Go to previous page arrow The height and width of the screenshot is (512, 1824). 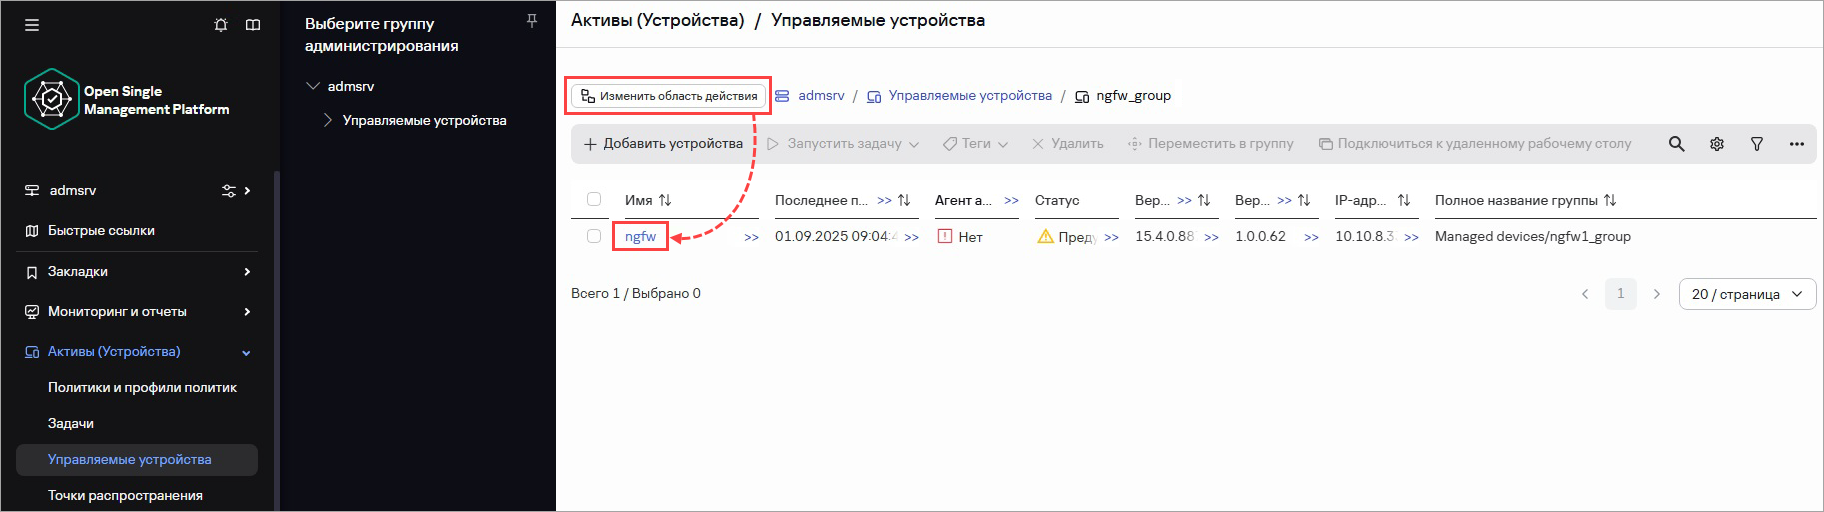(1585, 294)
